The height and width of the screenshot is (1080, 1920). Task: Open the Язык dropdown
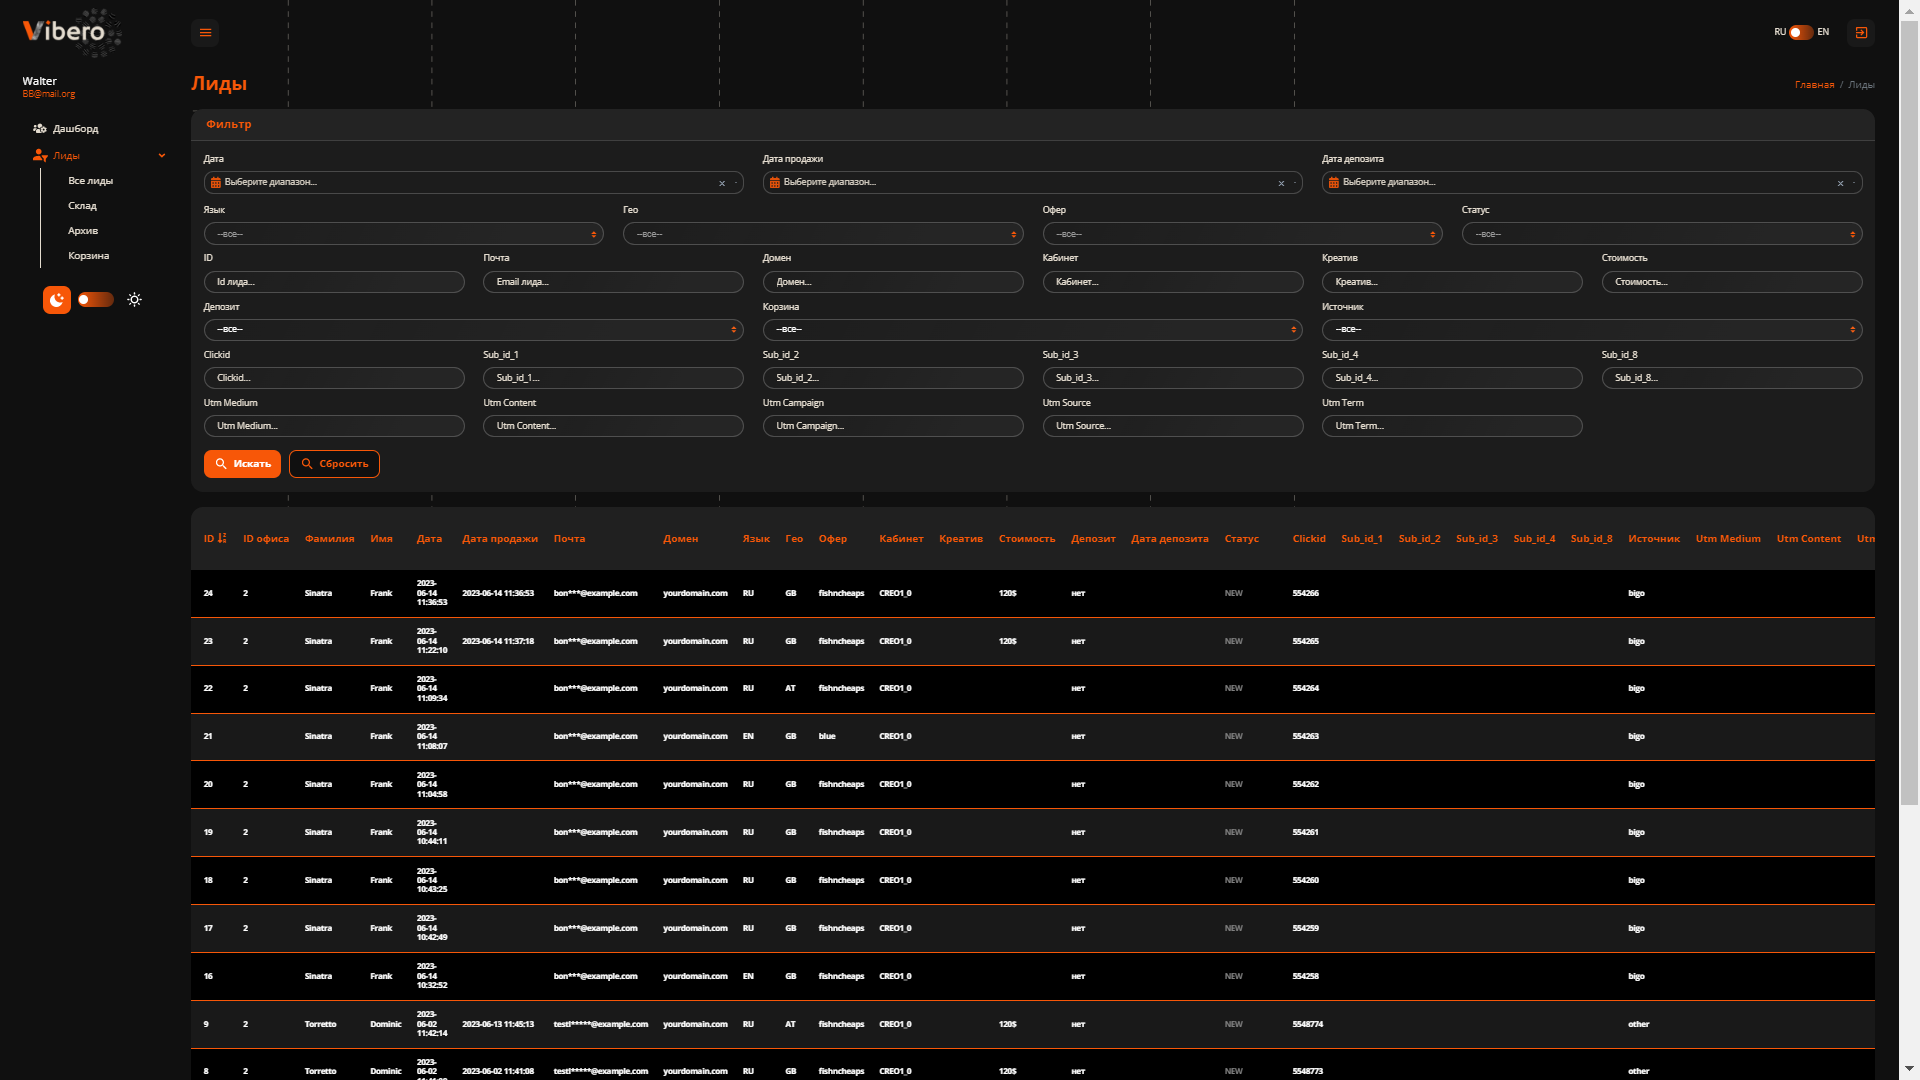click(x=403, y=234)
